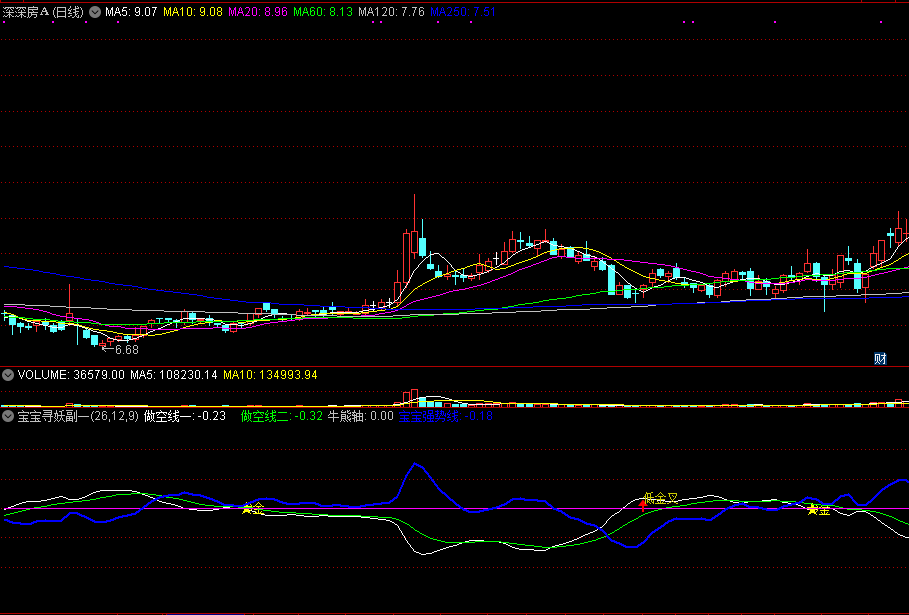
Task: Click the rightmost 黄金 star marker
Action: (813, 510)
